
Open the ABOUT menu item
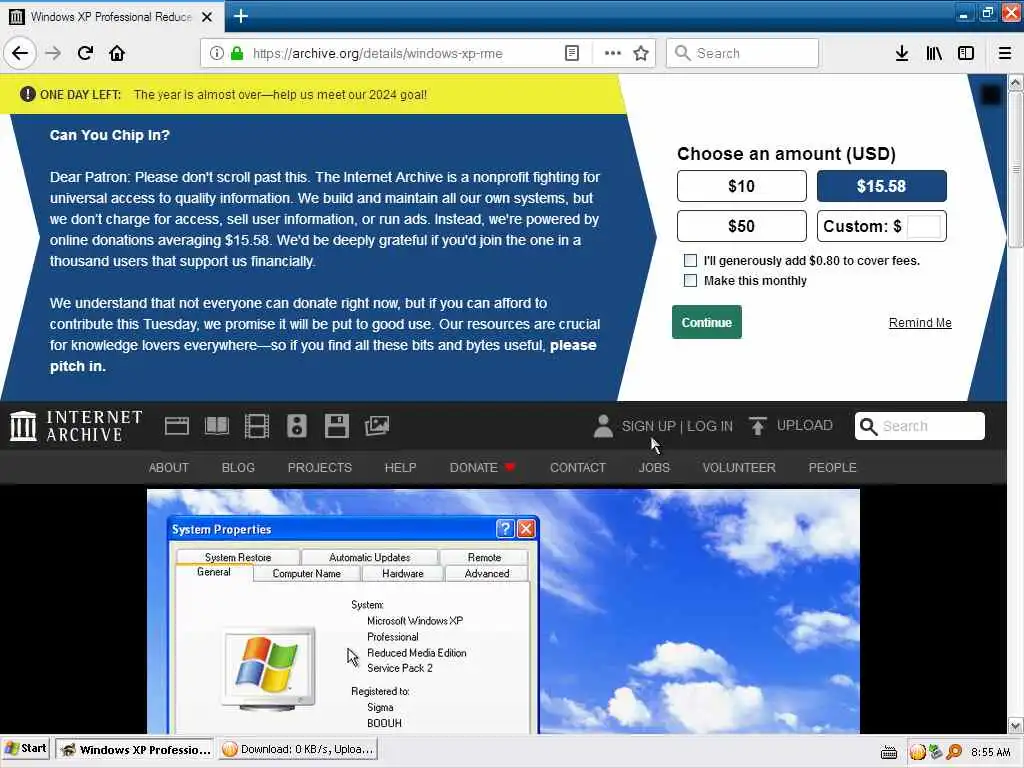pos(168,468)
